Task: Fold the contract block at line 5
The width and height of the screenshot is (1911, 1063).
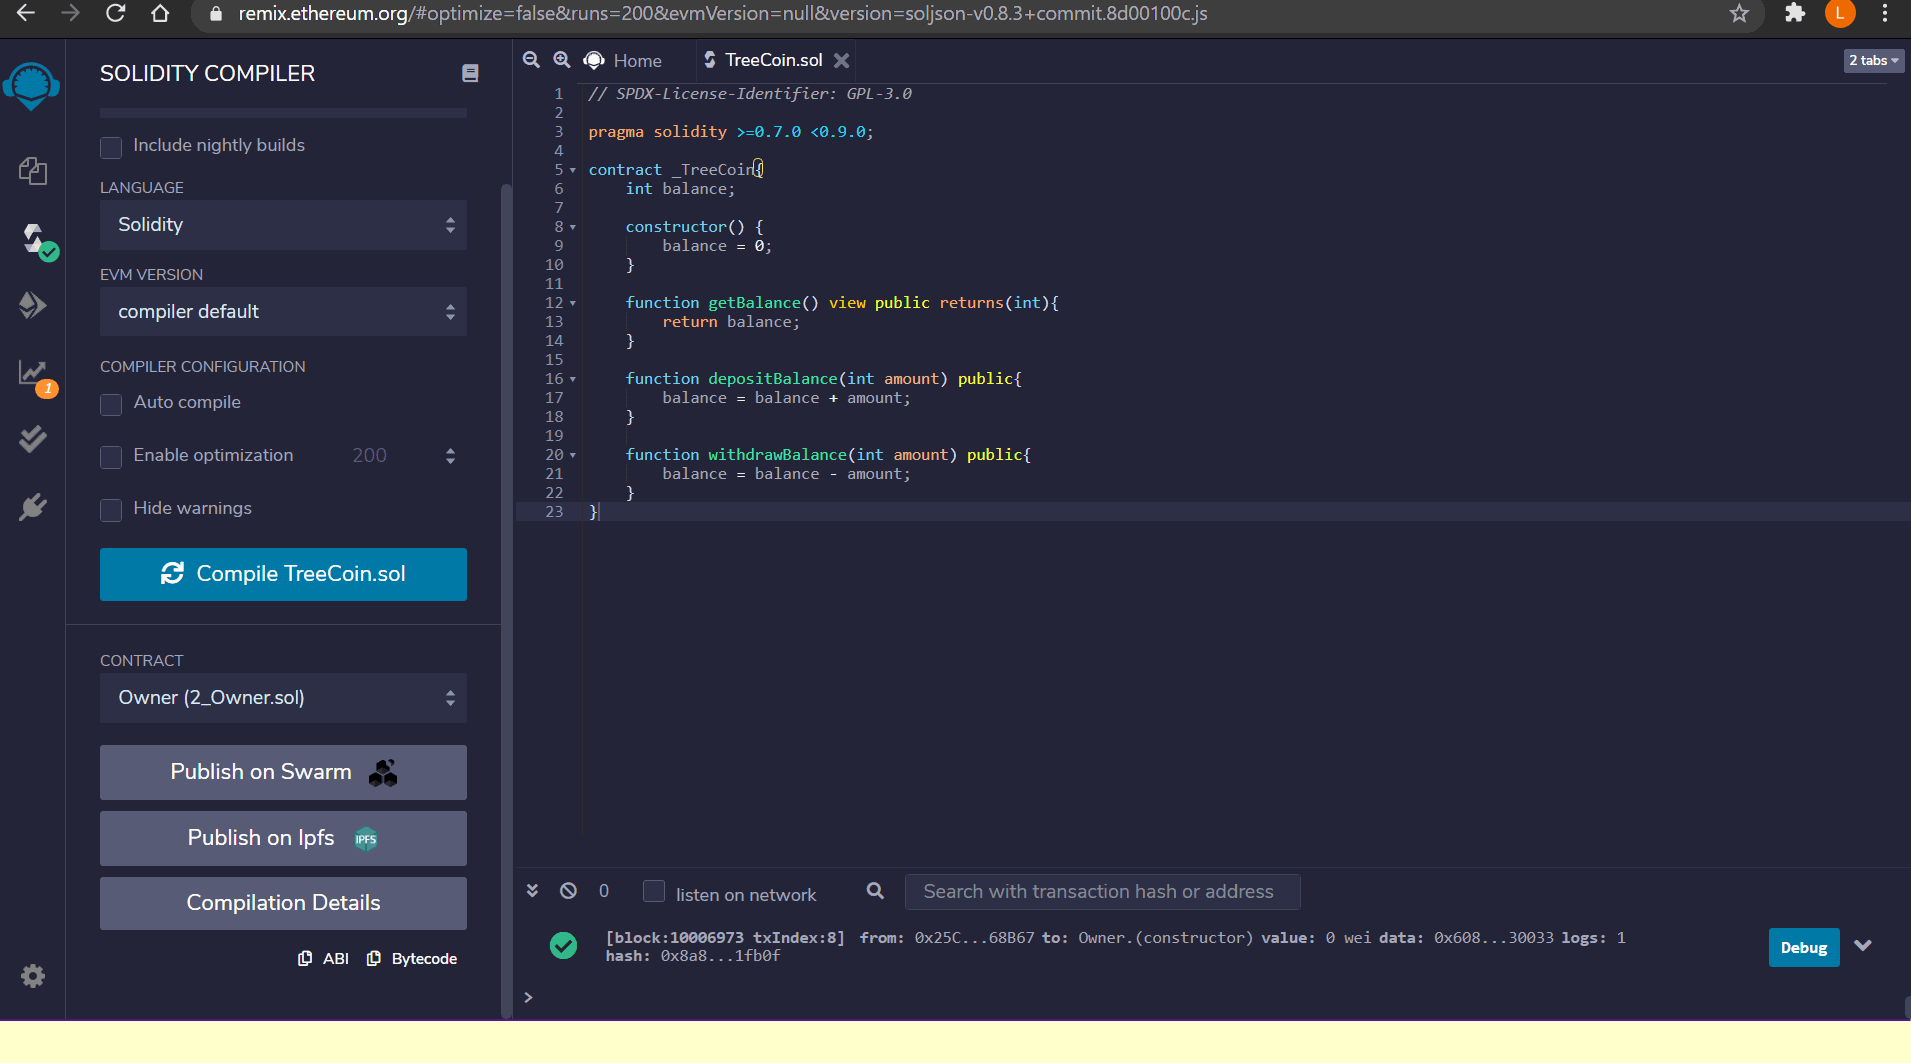Action: pyautogui.click(x=573, y=170)
